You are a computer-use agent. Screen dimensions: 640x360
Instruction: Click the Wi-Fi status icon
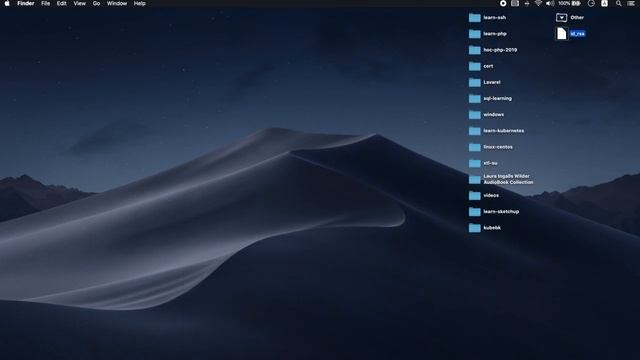click(x=538, y=3)
